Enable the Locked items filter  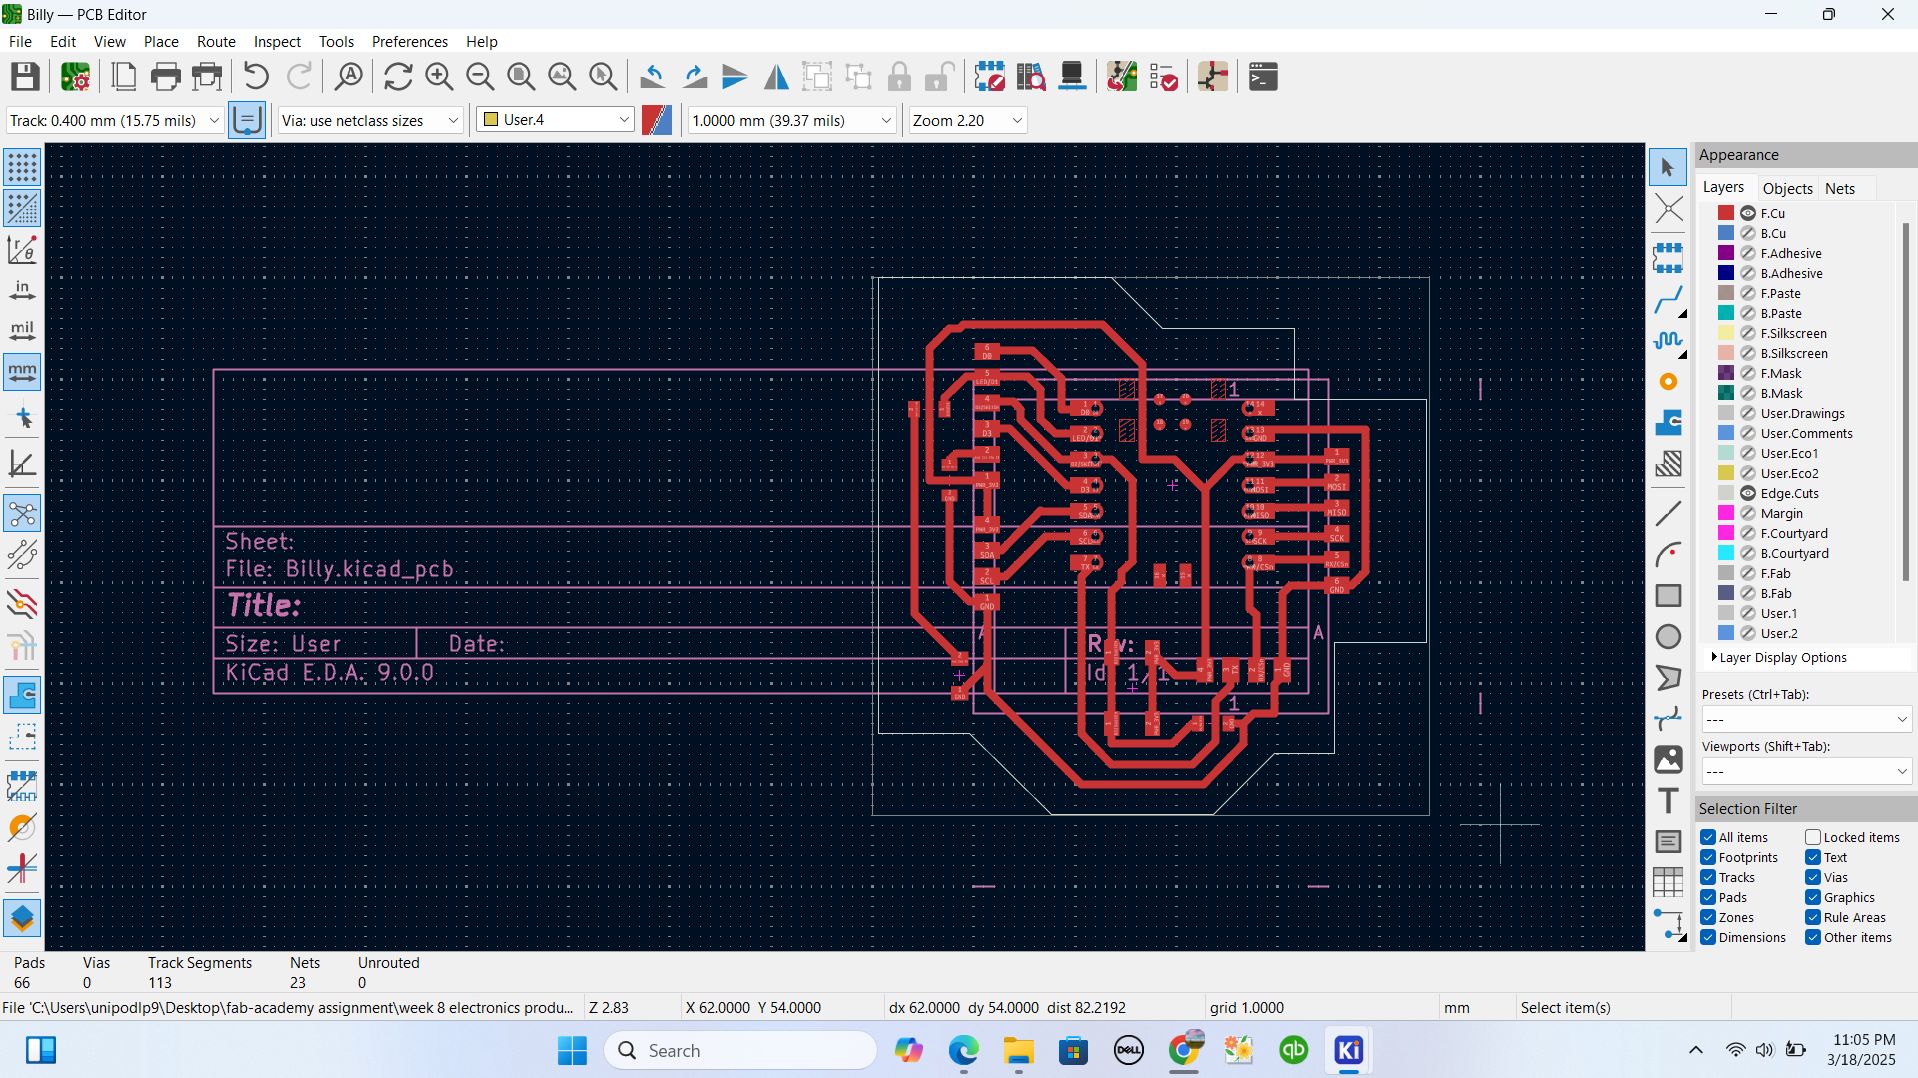click(x=1813, y=837)
